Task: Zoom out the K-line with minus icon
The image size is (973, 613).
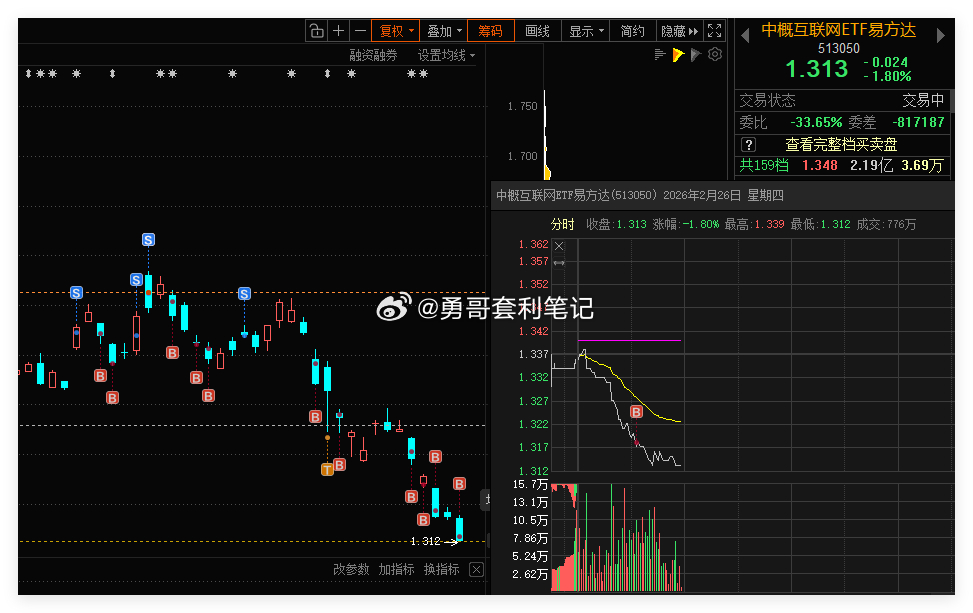Action: pos(361,31)
